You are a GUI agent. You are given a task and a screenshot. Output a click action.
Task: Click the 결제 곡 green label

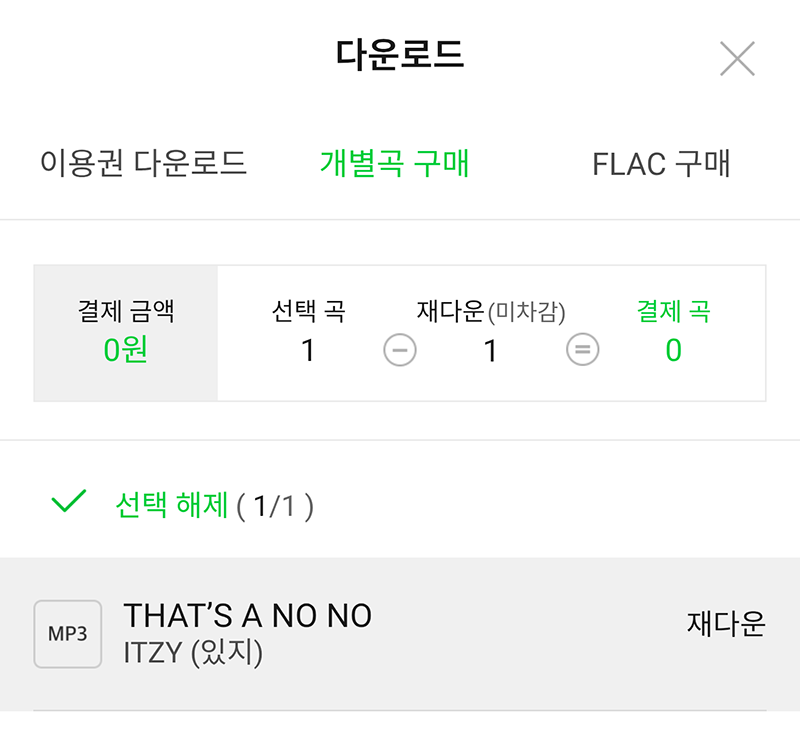pos(673,311)
